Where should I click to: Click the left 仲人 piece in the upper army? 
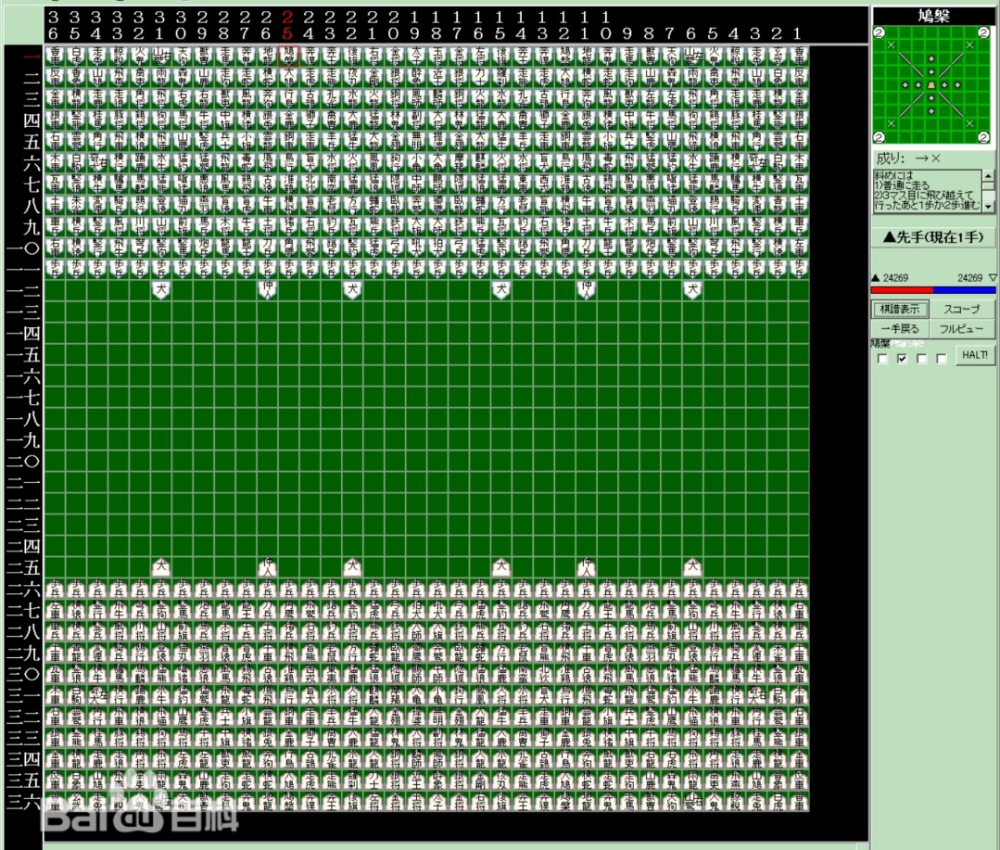click(x=267, y=289)
